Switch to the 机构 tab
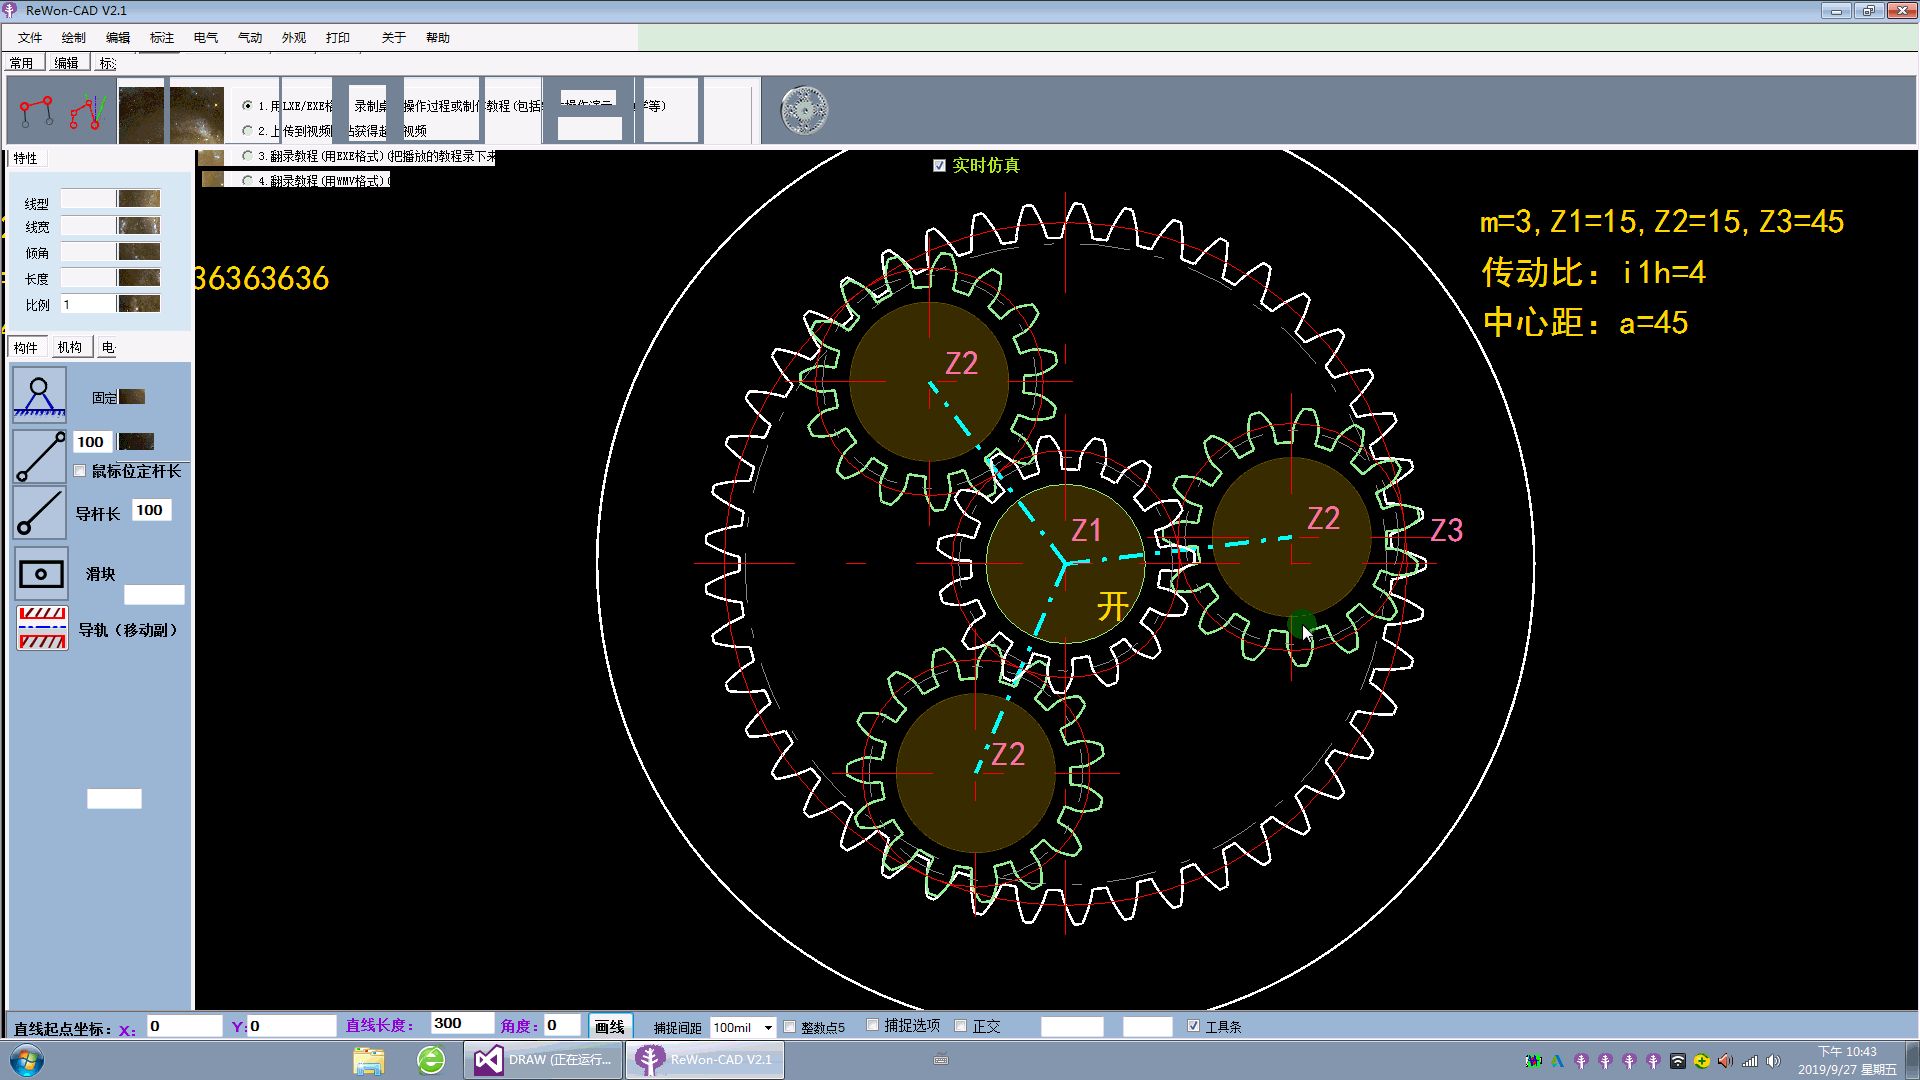Viewport: 1920px width, 1080px height. pos(70,347)
